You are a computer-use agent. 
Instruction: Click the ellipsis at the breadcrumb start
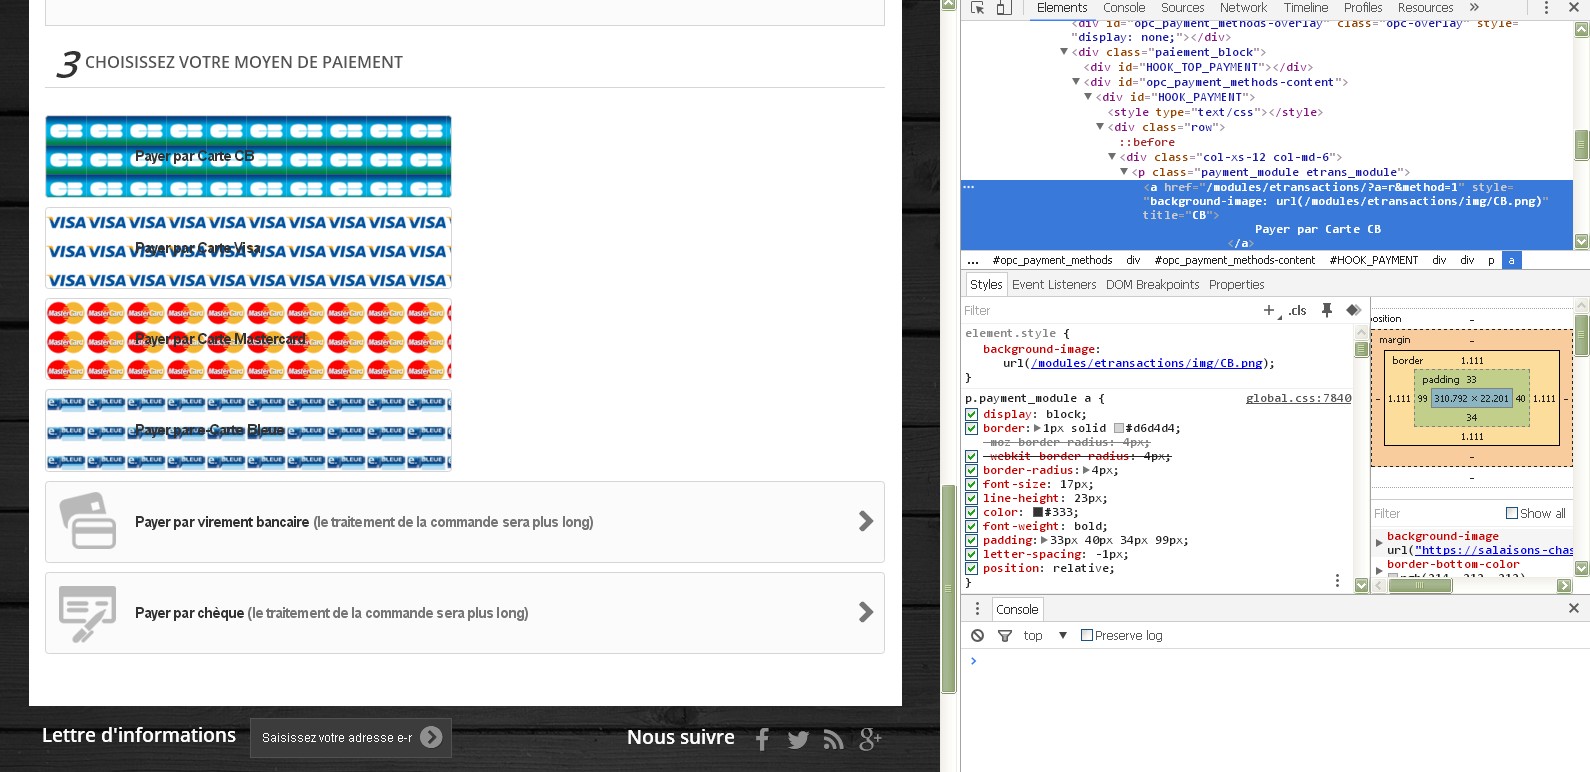(973, 261)
